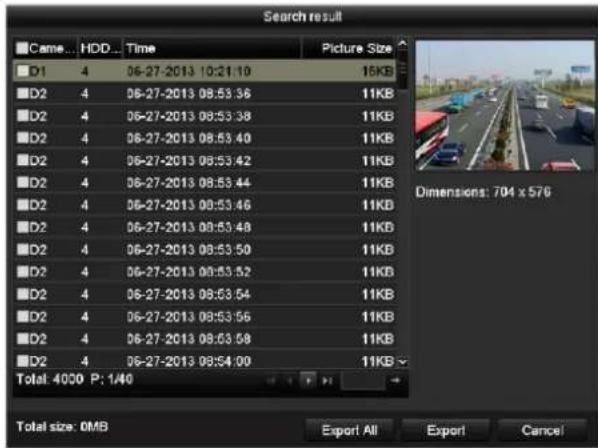Go to the previous results page
The width and height of the screenshot is (598, 448).
(290, 381)
